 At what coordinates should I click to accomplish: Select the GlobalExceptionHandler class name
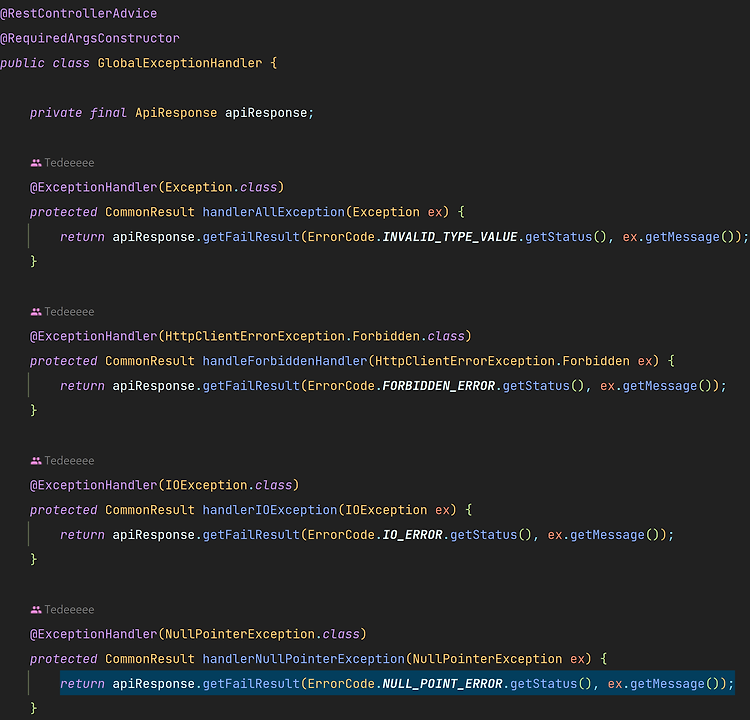coord(180,63)
